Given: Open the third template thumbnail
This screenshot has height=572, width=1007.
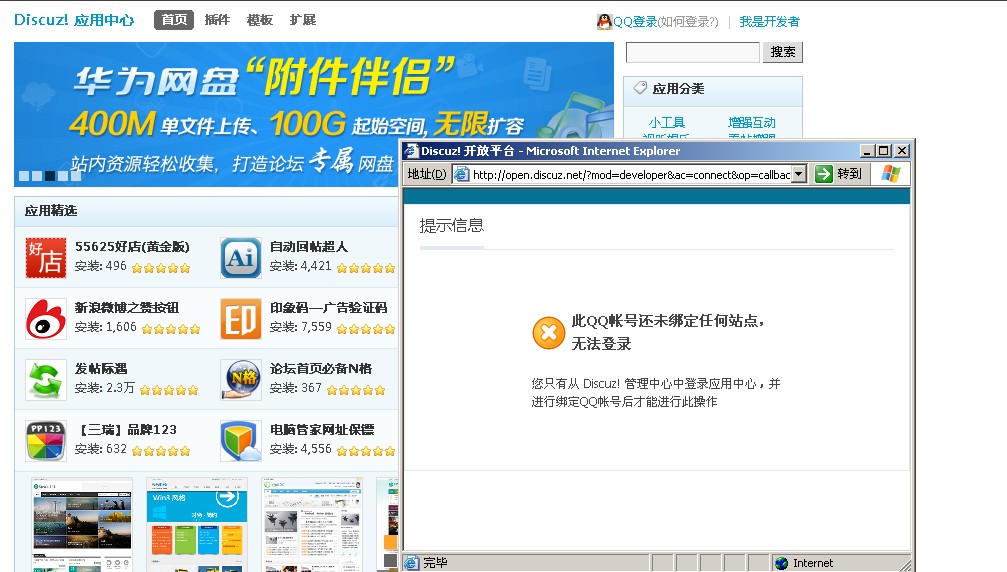Looking at the screenshot, I should (311, 524).
